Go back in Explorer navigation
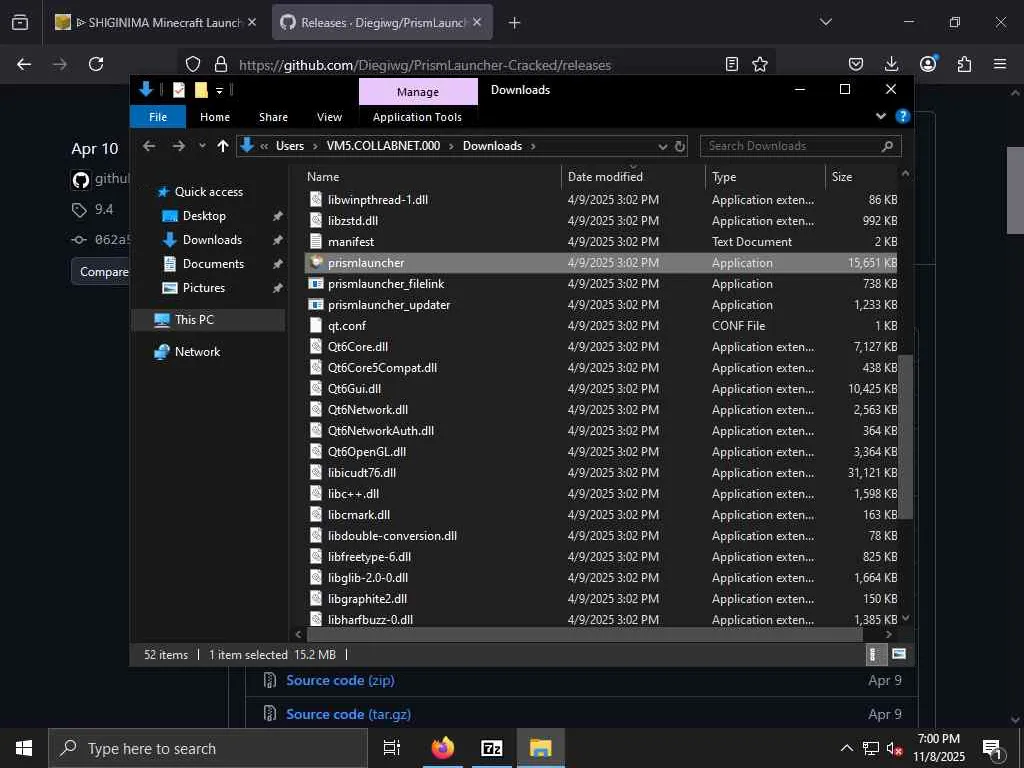Image resolution: width=1024 pixels, height=768 pixels. pos(149,146)
